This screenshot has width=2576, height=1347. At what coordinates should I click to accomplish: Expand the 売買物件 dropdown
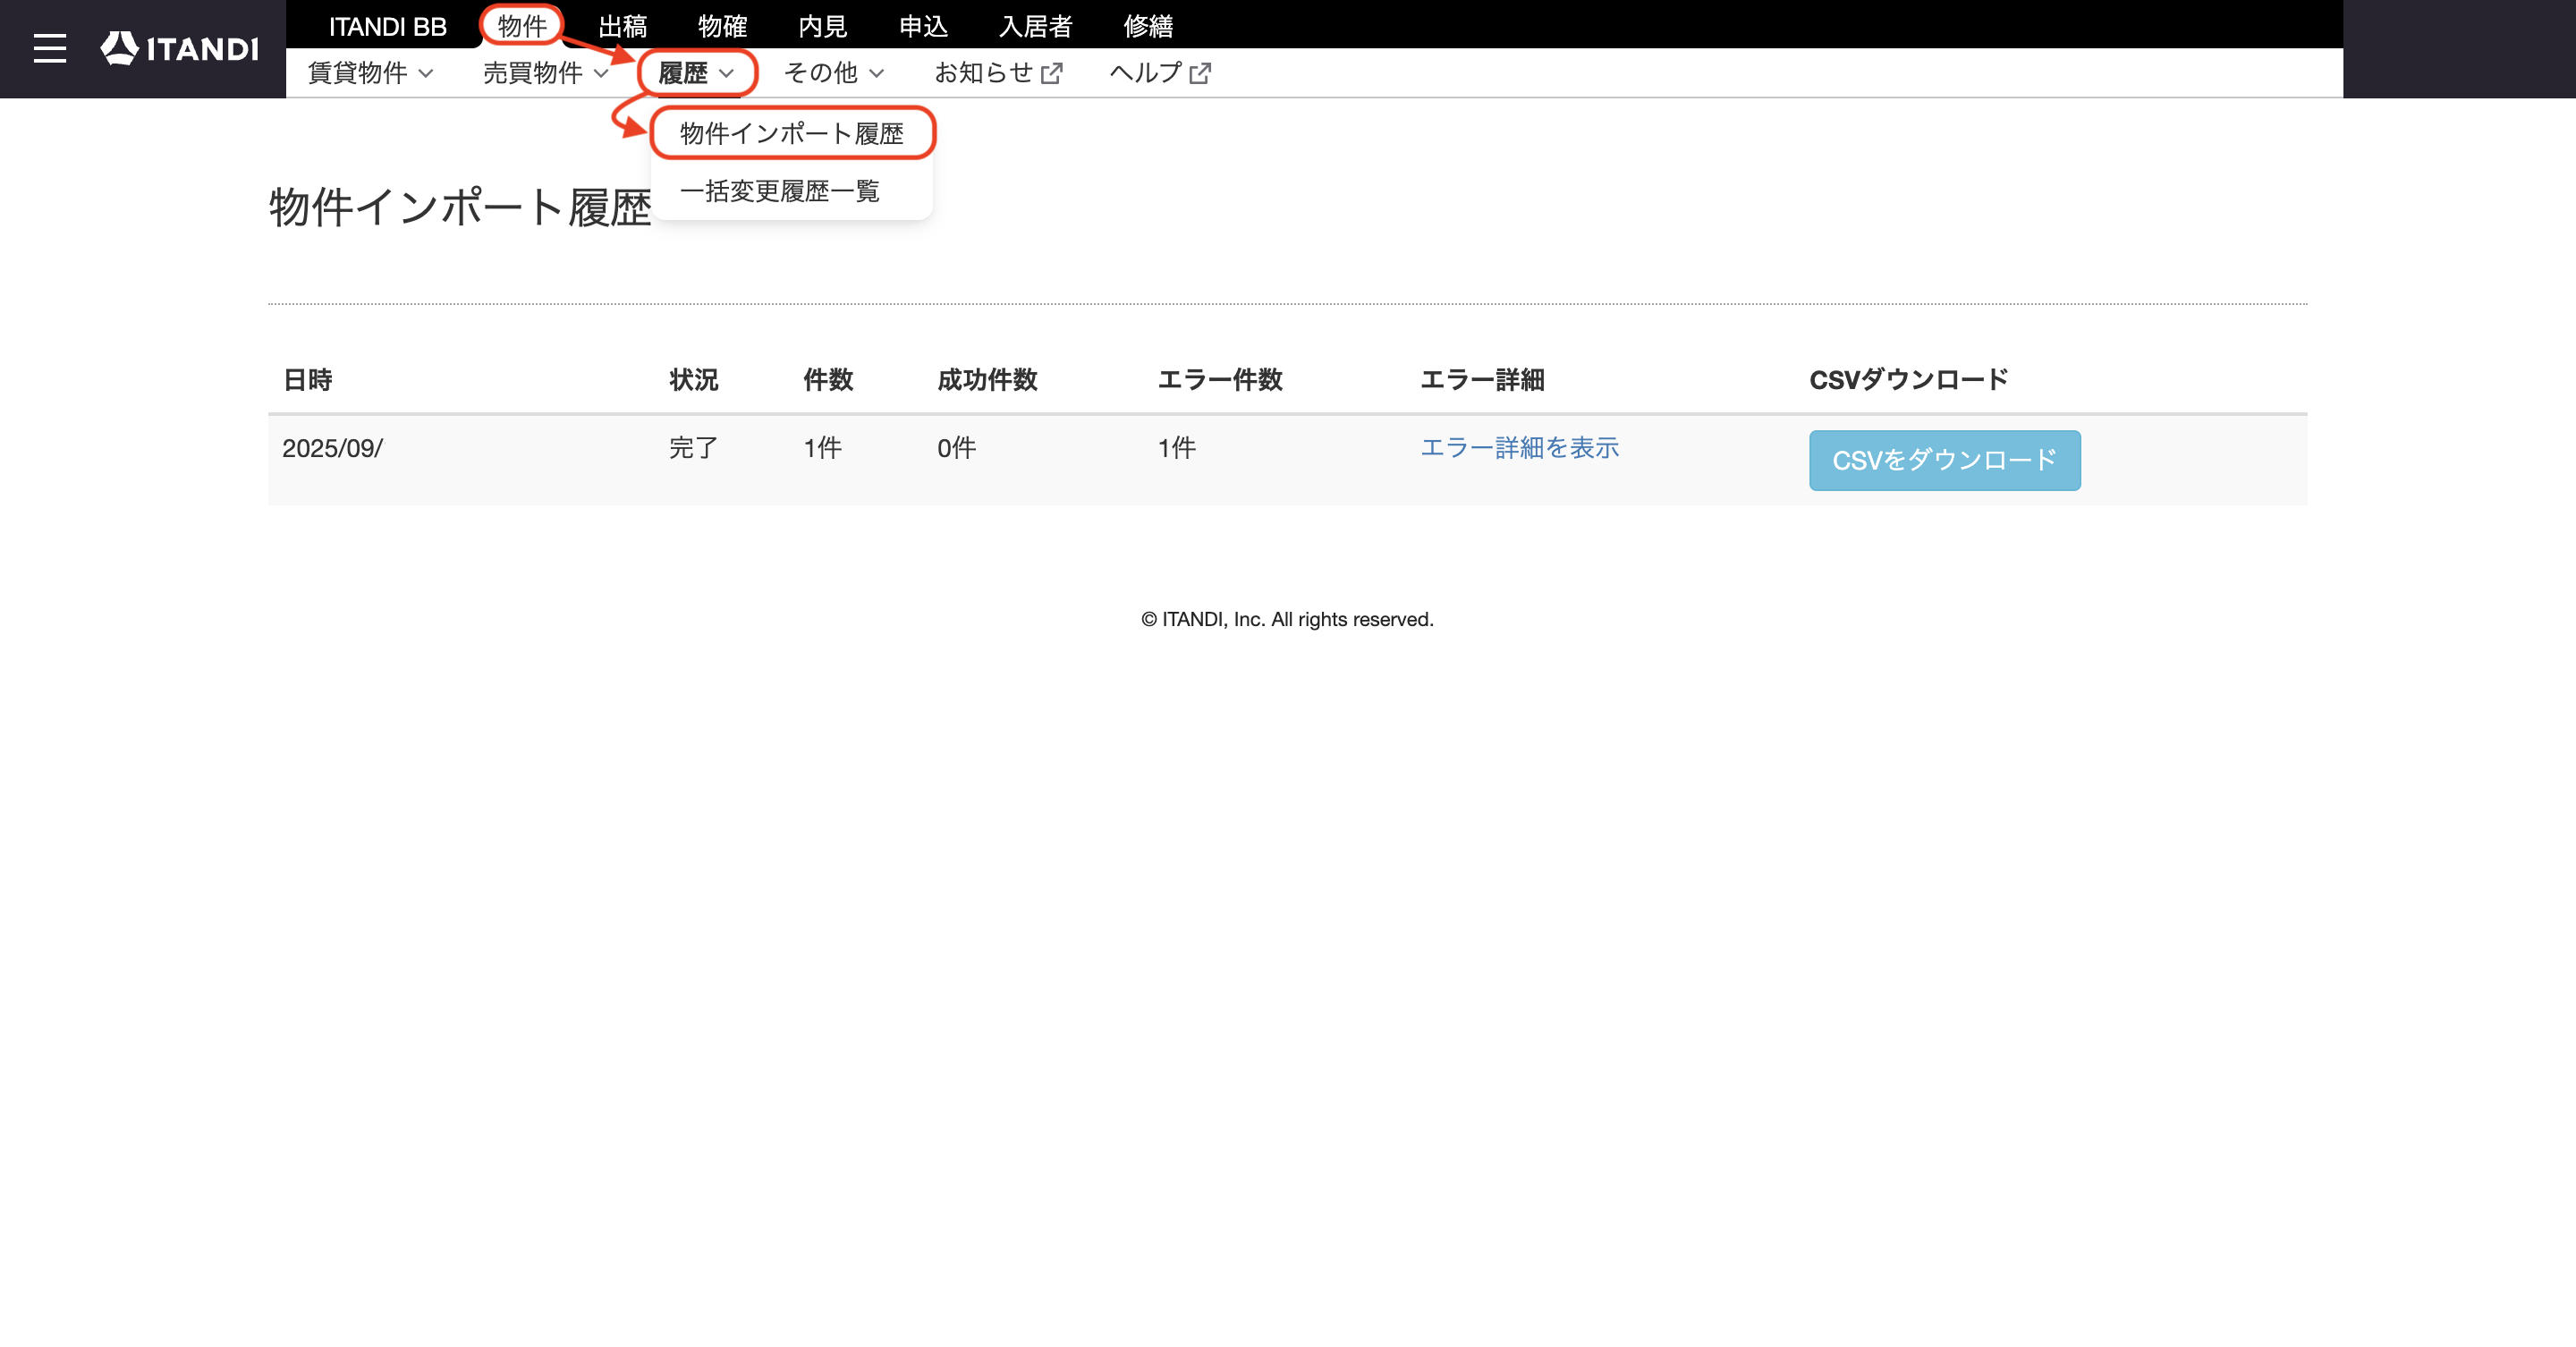click(x=545, y=73)
